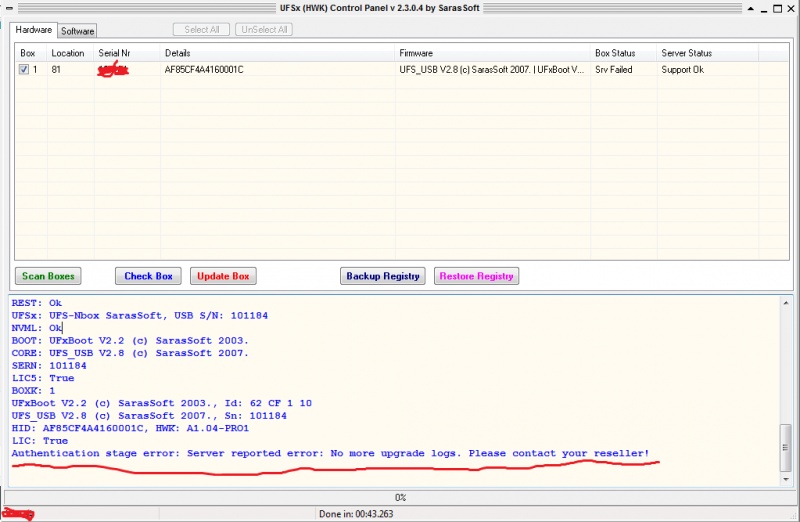This screenshot has width=800, height=522.
Task: Toggle the checkbox for box 1
Action: tap(24, 70)
